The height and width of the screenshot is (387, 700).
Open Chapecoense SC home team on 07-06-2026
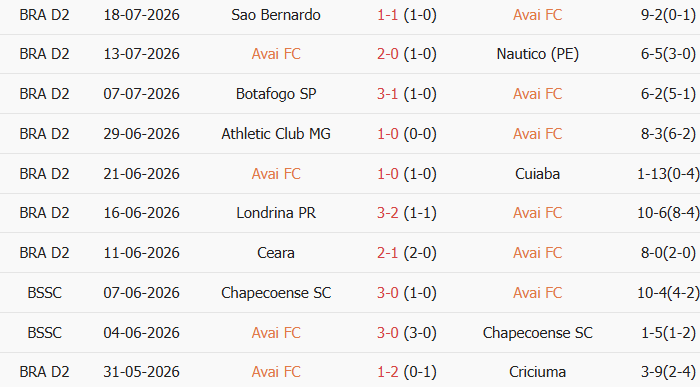click(276, 293)
